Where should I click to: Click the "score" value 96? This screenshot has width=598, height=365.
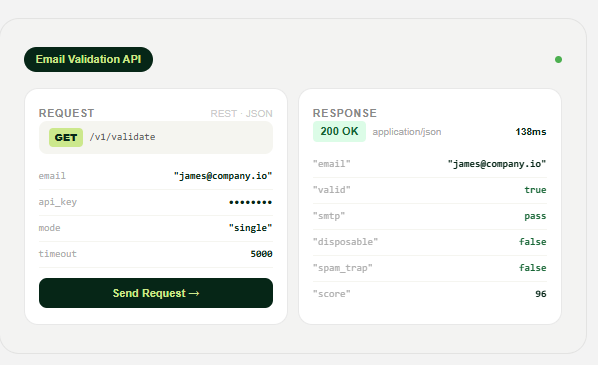pos(541,294)
